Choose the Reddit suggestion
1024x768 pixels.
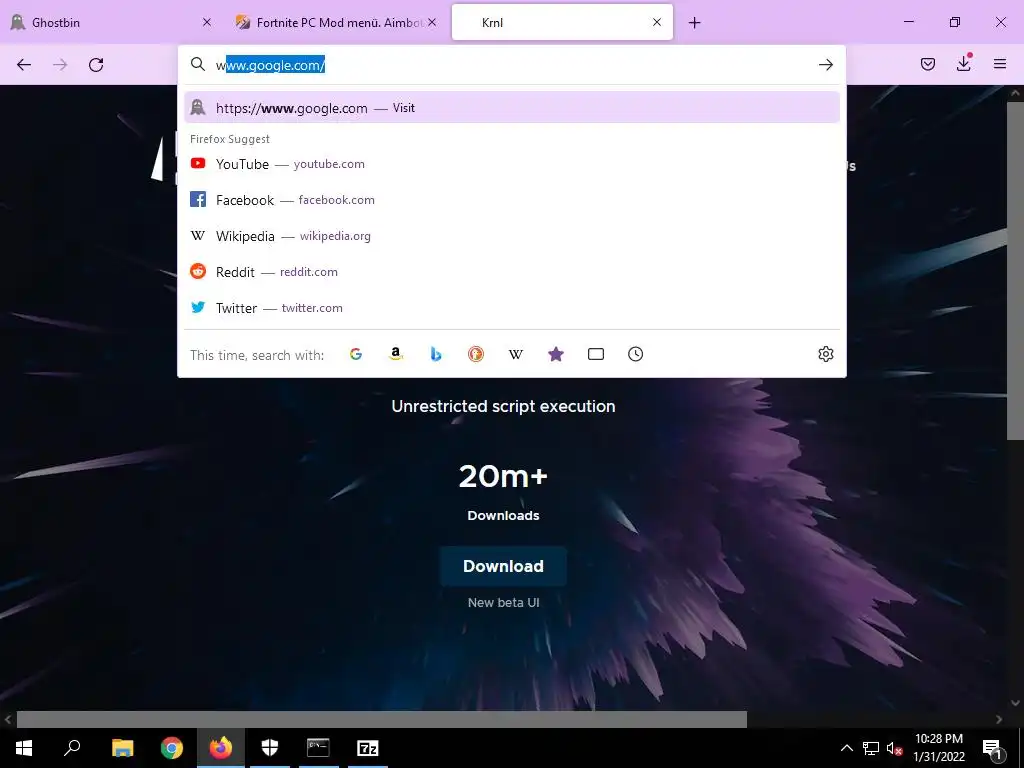point(511,272)
